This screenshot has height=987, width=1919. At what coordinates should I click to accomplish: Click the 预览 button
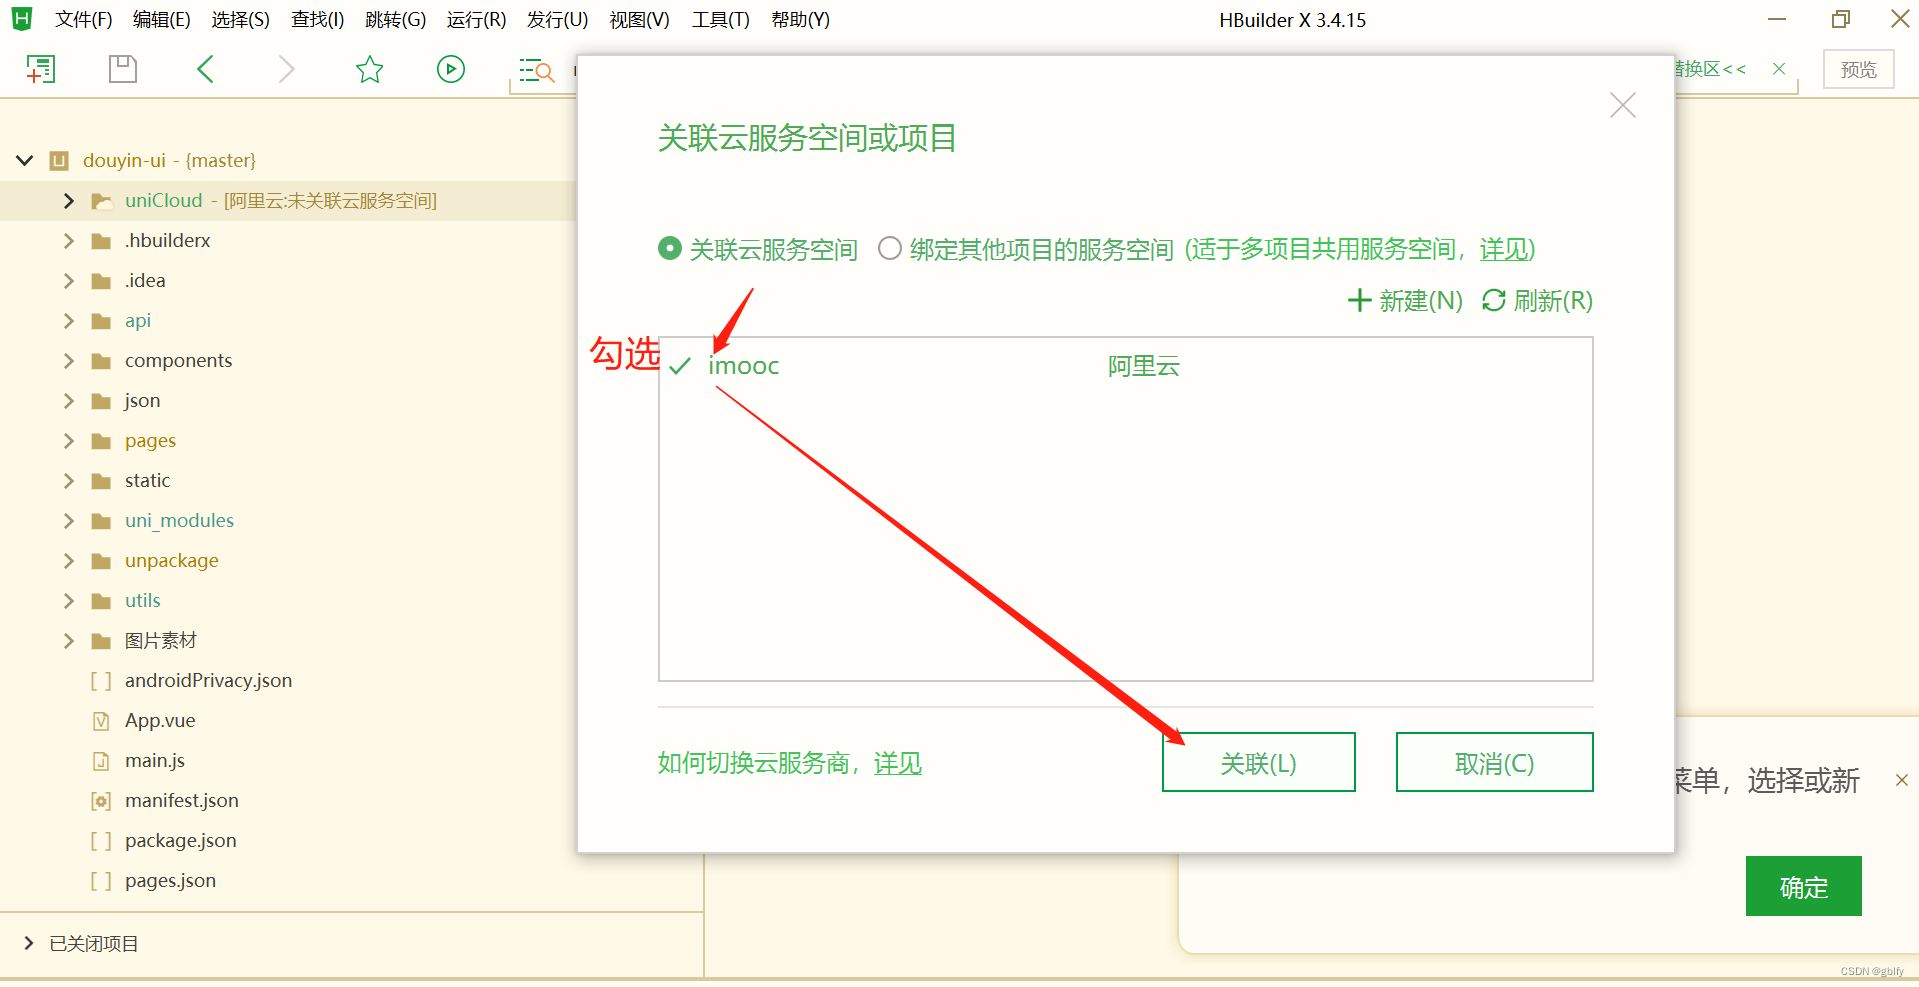[x=1858, y=69]
